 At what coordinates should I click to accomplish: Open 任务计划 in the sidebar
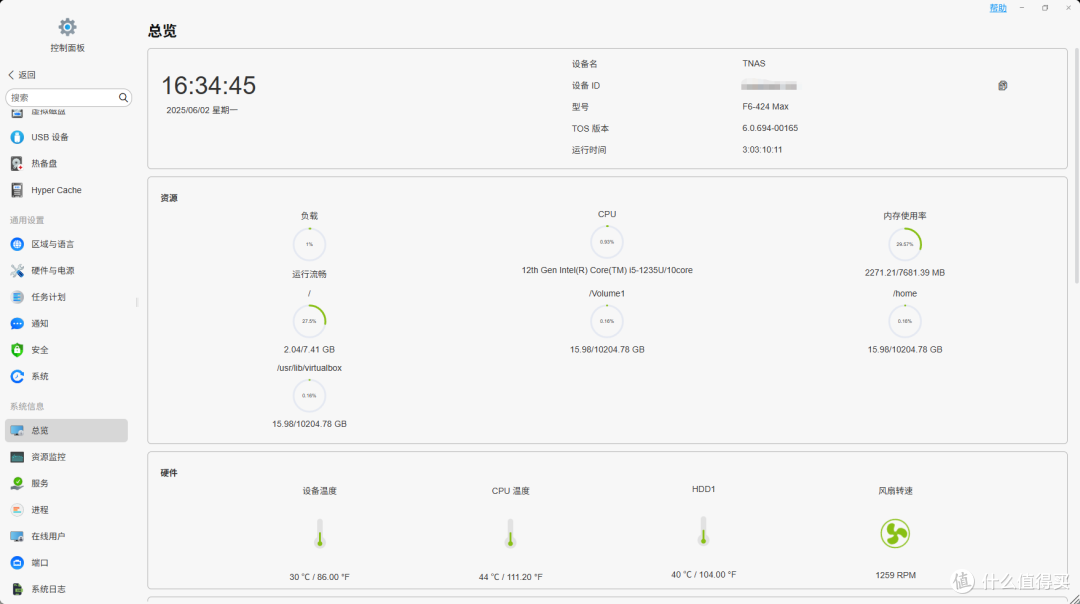point(66,298)
